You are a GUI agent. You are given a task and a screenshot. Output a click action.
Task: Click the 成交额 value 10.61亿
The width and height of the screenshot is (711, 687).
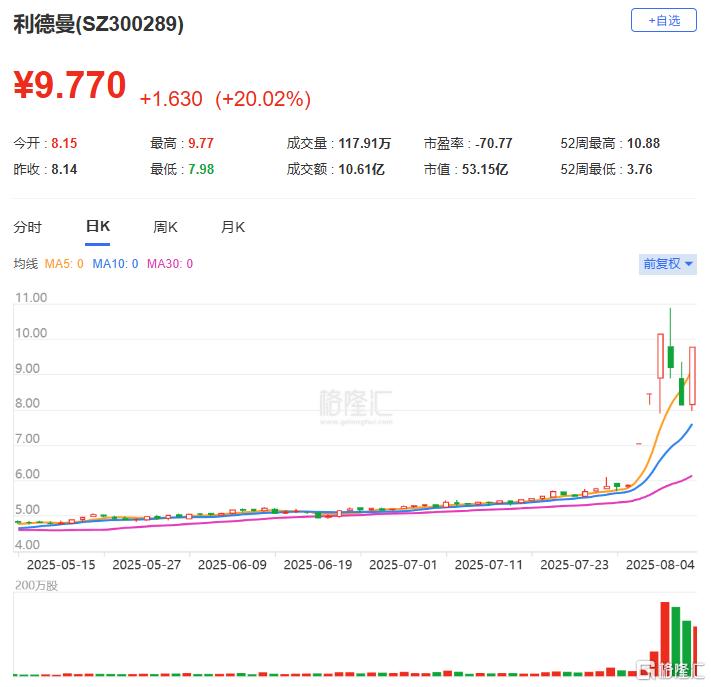click(361, 170)
